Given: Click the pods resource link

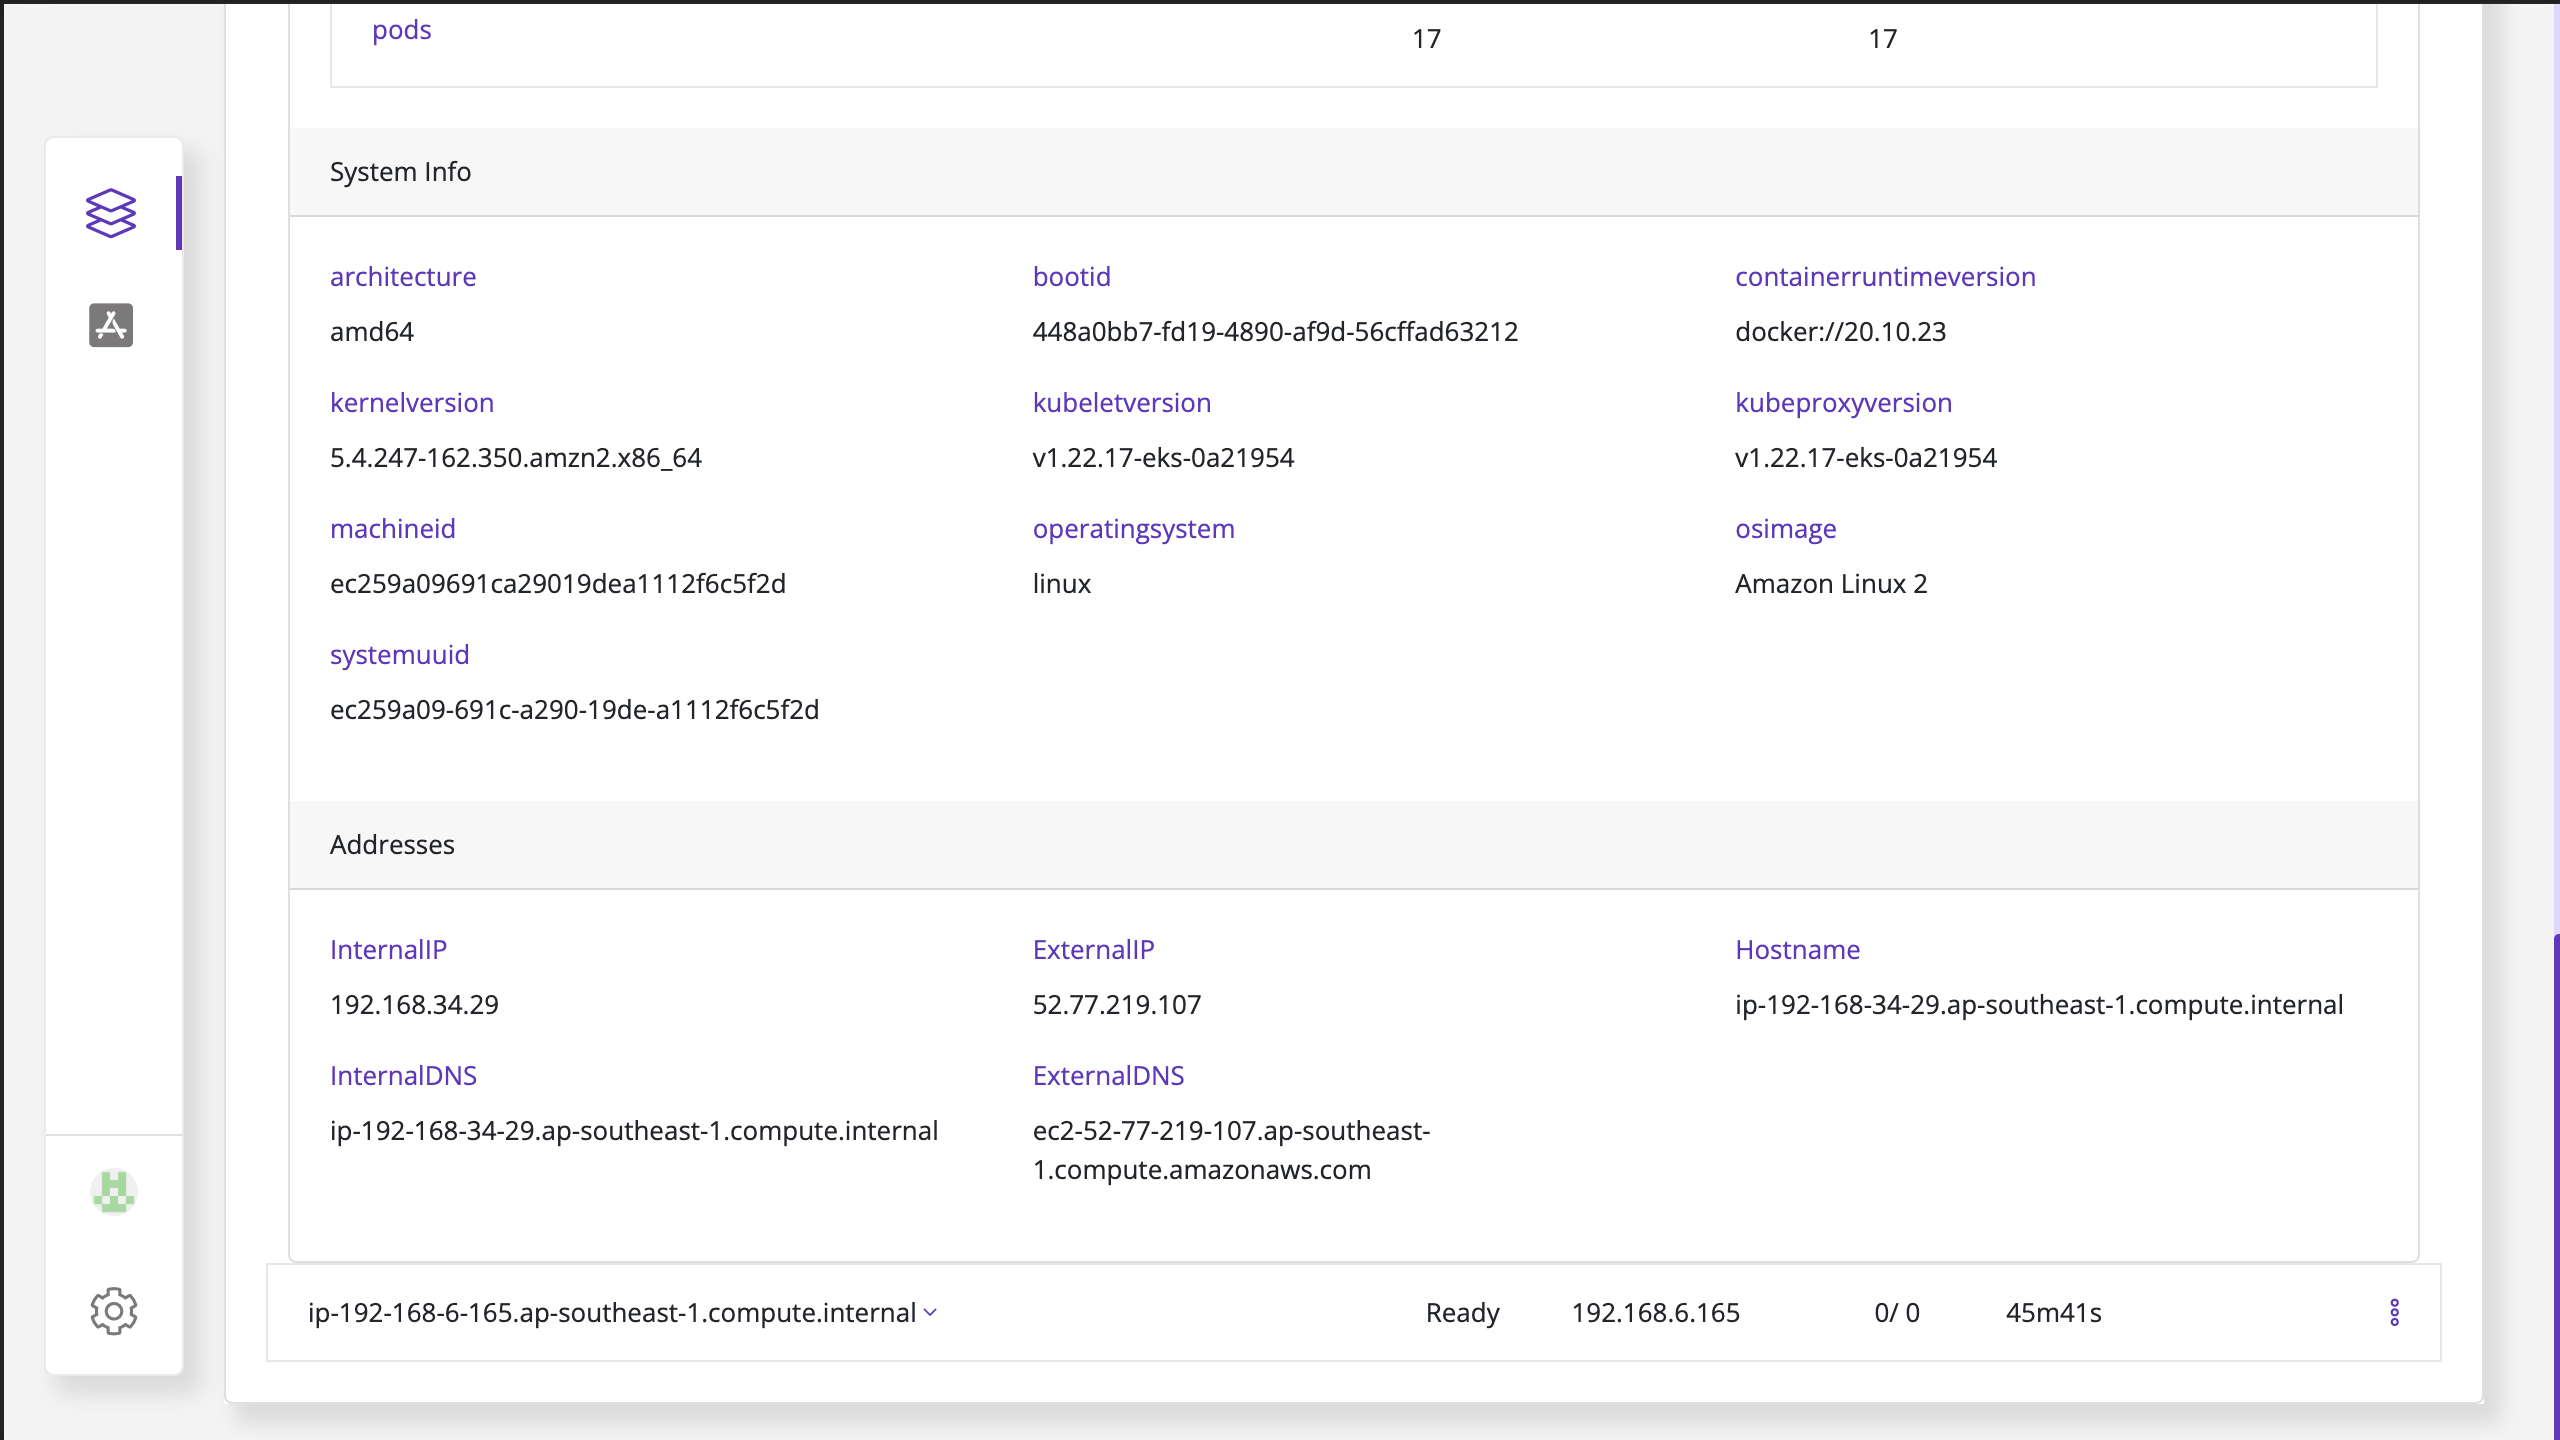Looking at the screenshot, I should point(401,30).
